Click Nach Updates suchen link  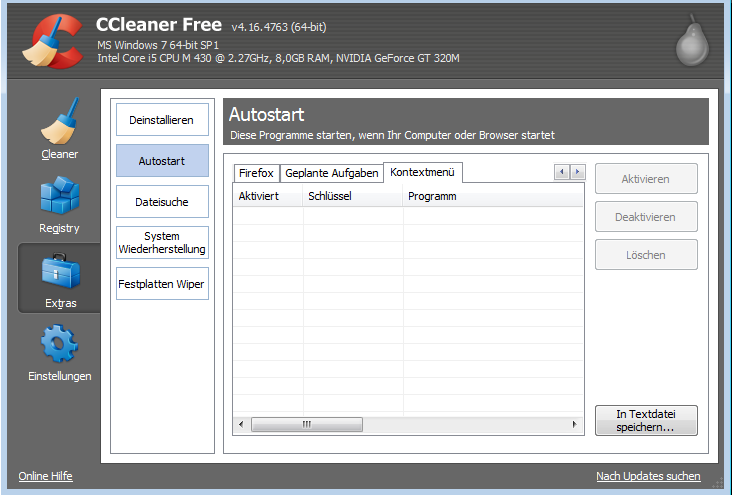coord(648,476)
